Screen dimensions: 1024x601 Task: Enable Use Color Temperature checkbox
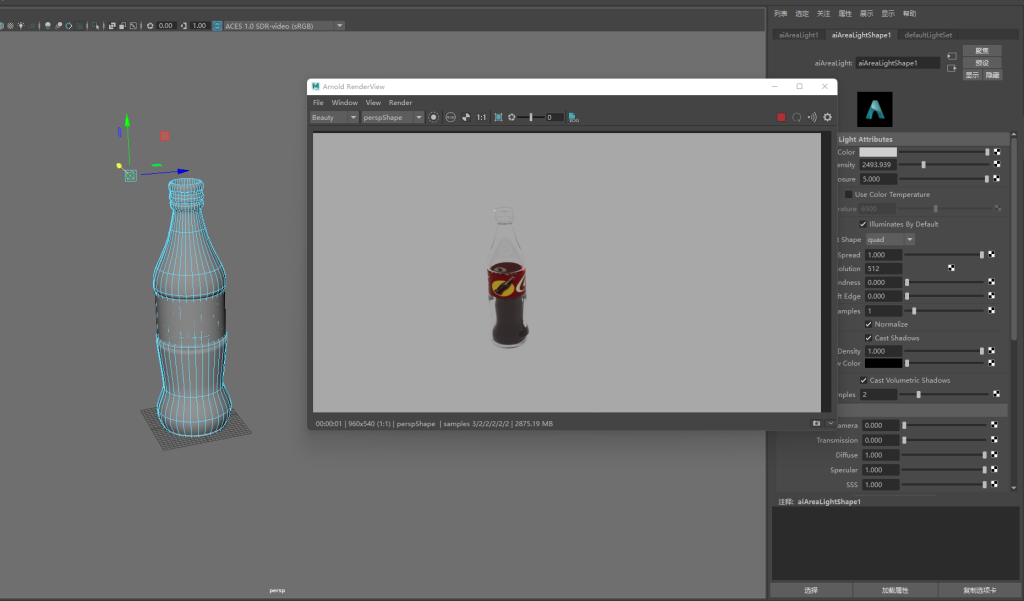[848, 194]
